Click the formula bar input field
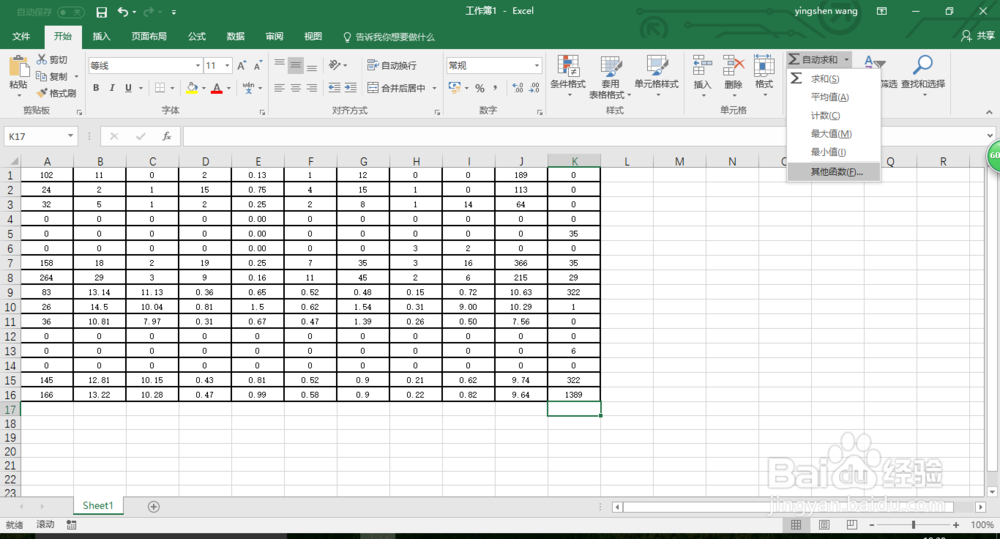This screenshot has width=1000, height=539. click(584, 136)
